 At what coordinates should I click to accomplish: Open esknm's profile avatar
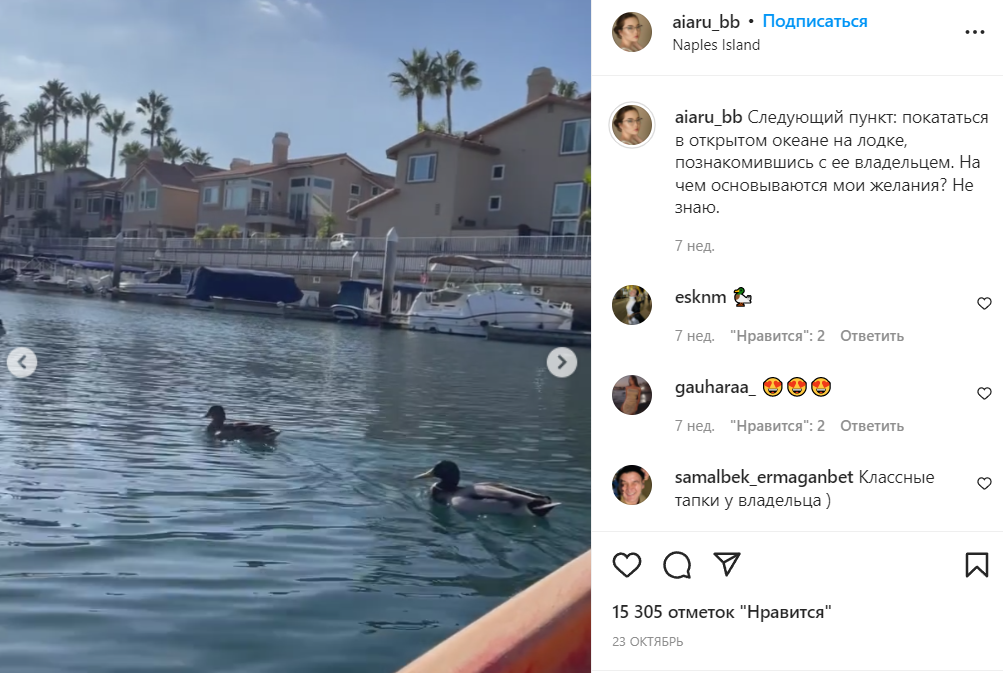632,305
